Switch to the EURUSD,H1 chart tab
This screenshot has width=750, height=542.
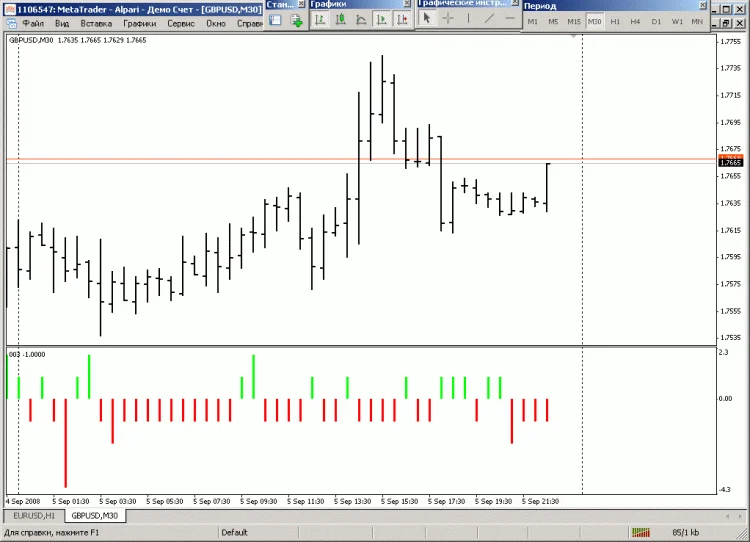click(x=34, y=516)
